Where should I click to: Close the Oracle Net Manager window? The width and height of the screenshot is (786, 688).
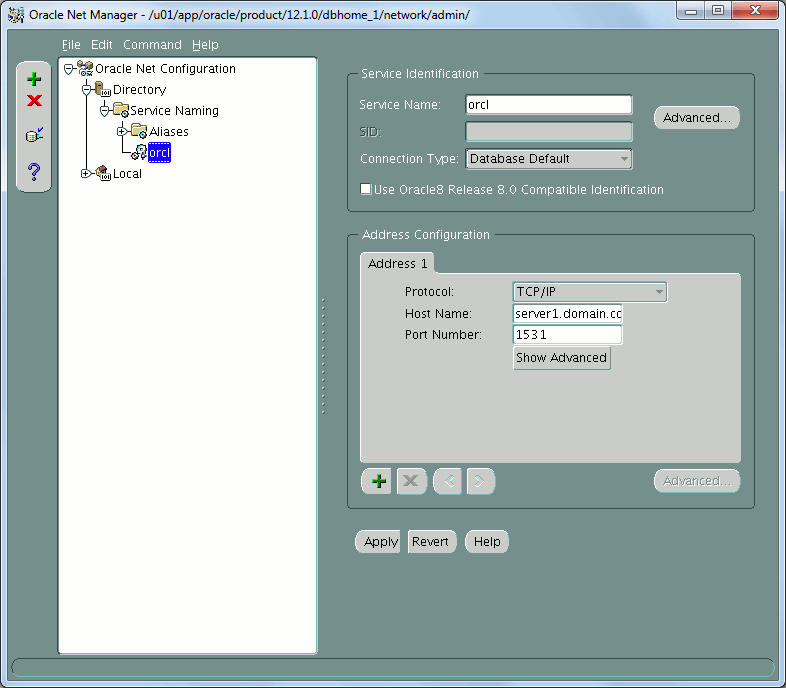pyautogui.click(x=755, y=11)
